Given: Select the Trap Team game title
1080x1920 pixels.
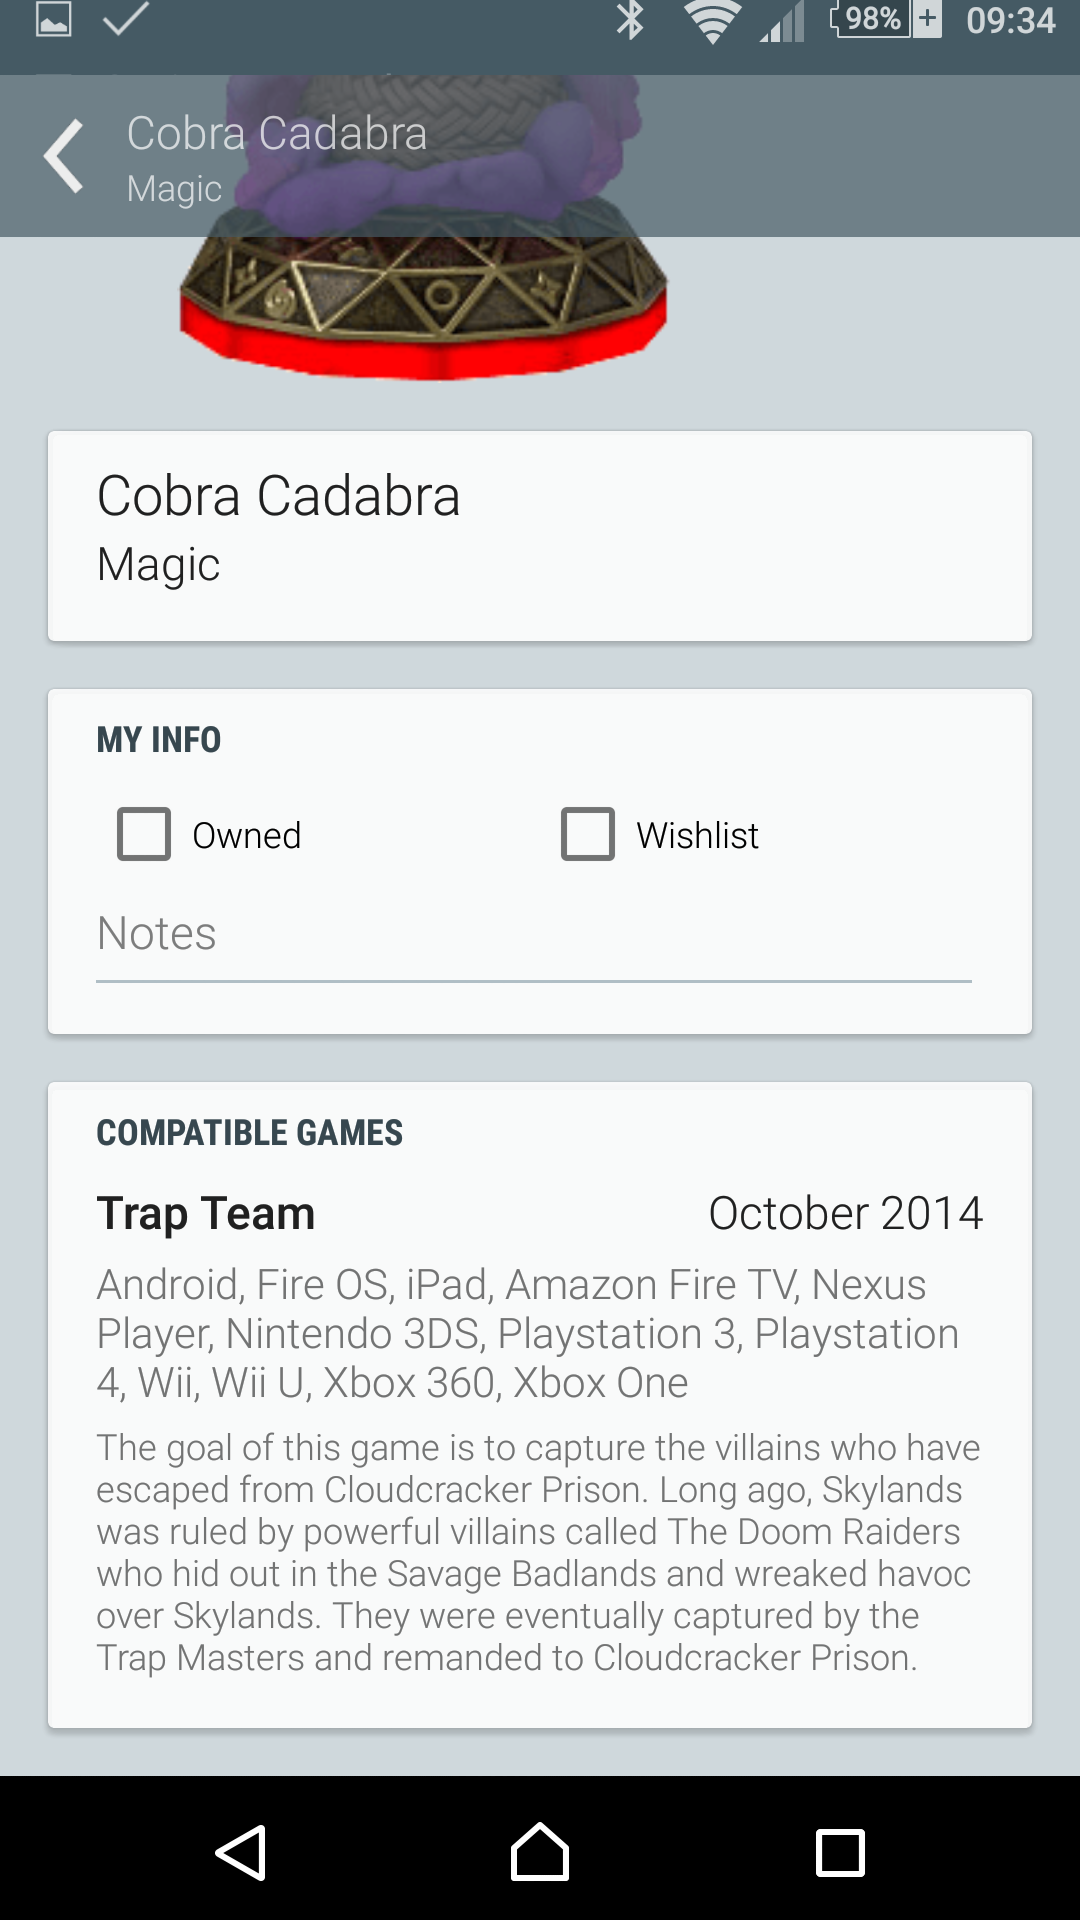Looking at the screenshot, I should [206, 1213].
